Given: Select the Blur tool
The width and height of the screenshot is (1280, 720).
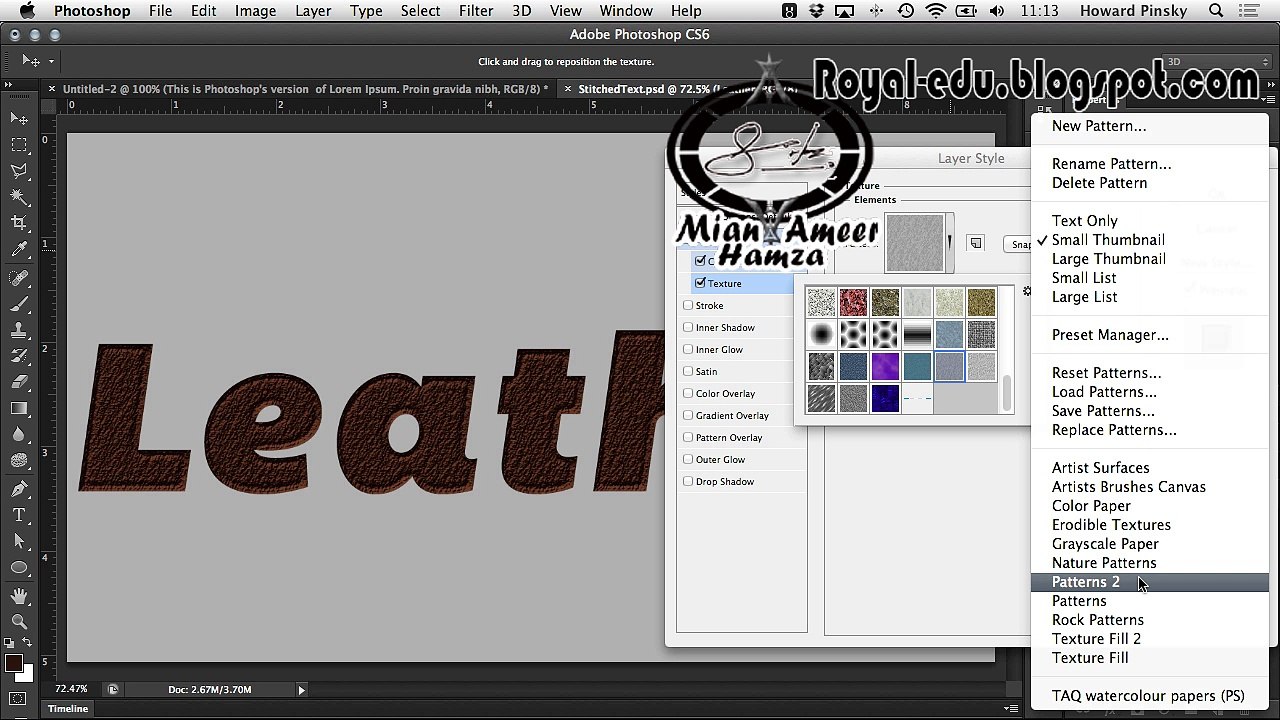Looking at the screenshot, I should tap(19, 435).
